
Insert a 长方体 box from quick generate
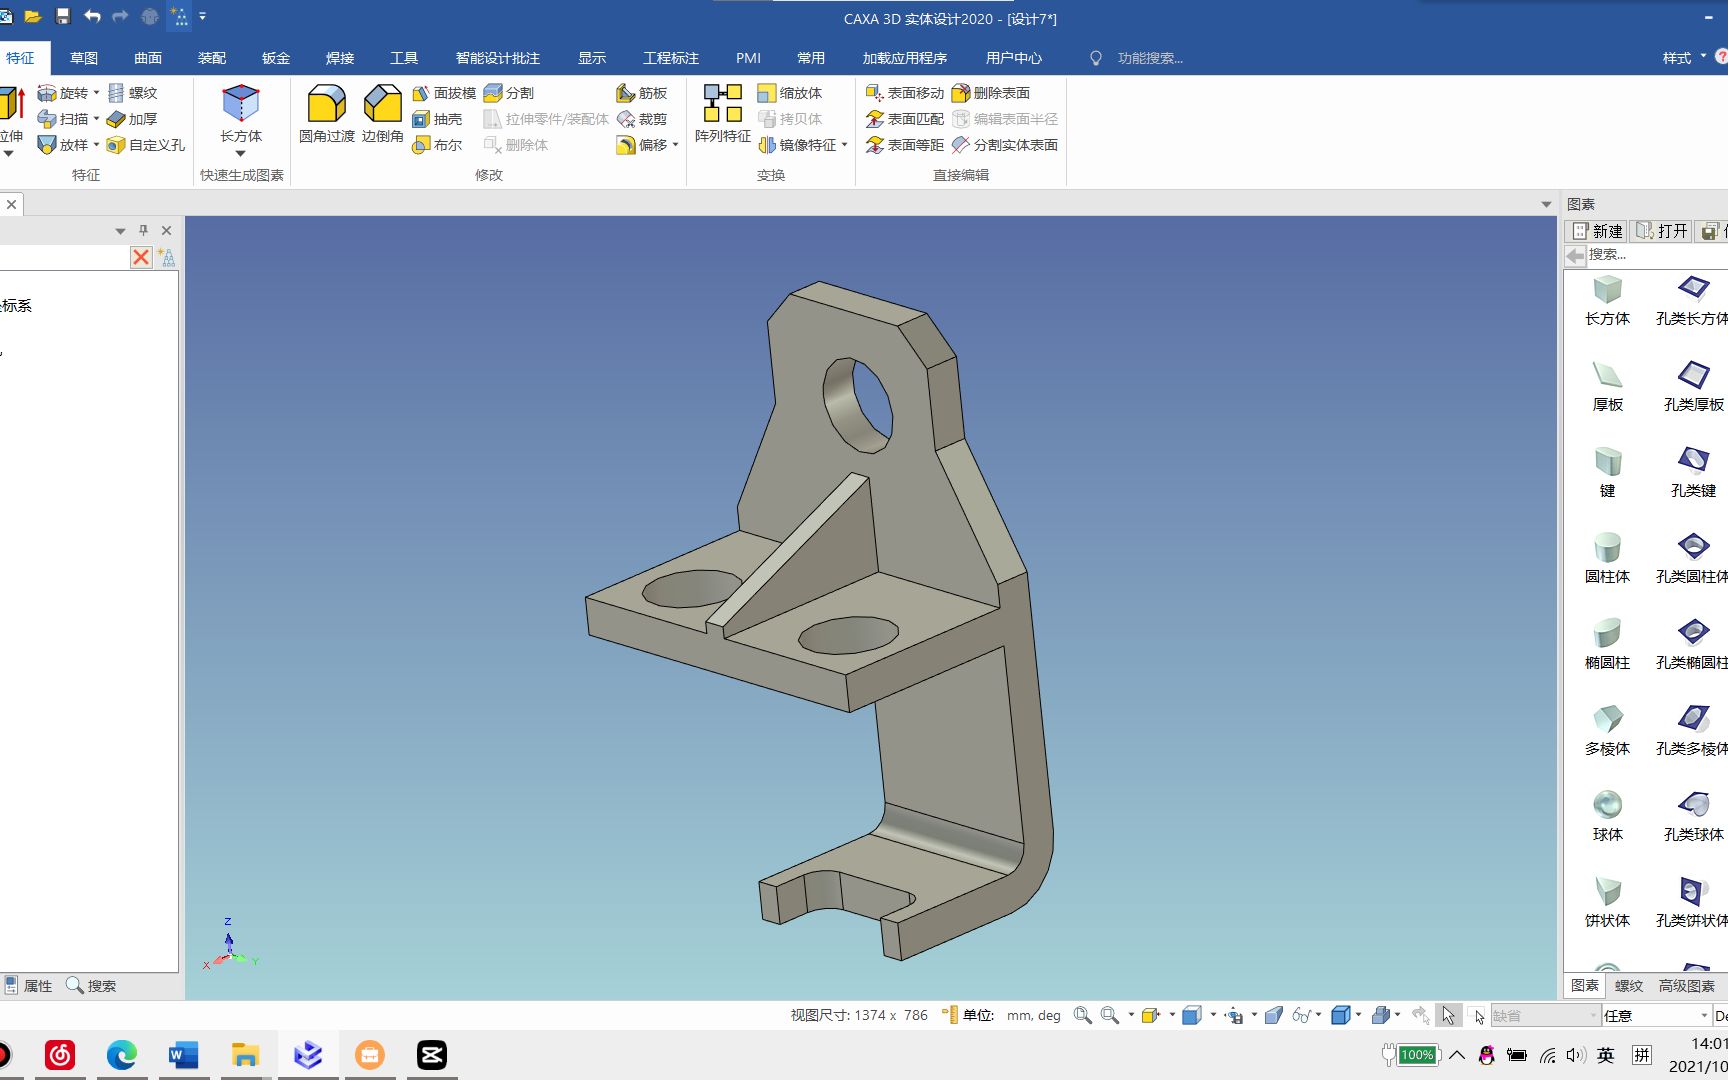[241, 114]
